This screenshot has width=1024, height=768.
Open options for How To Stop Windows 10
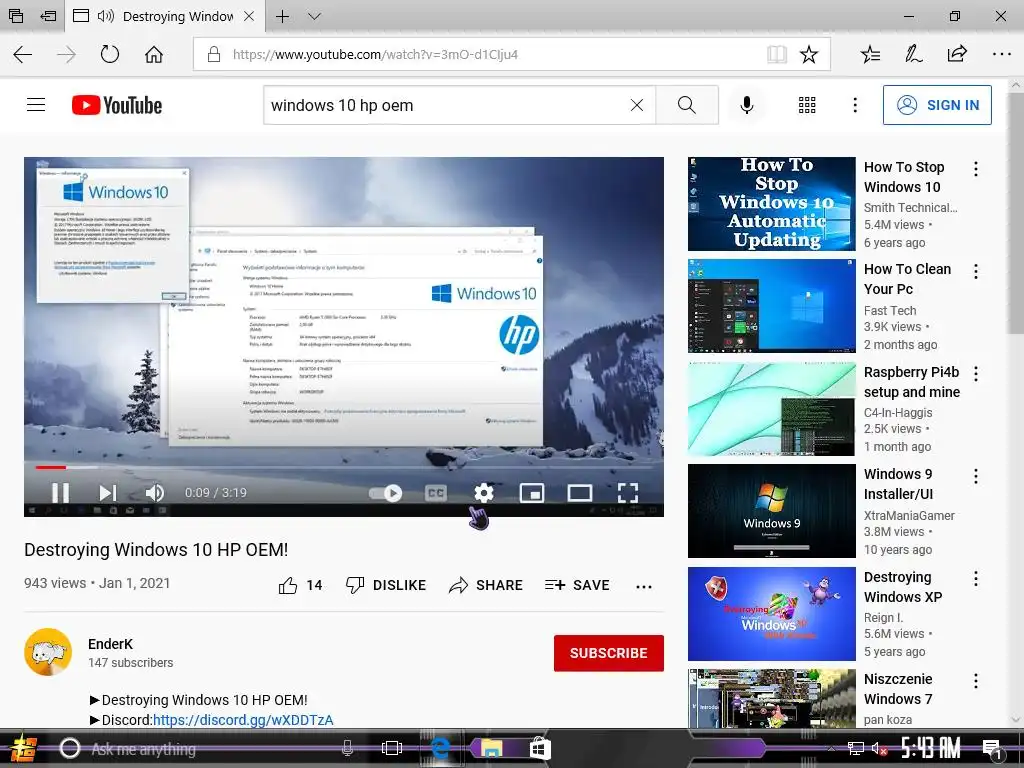[976, 169]
